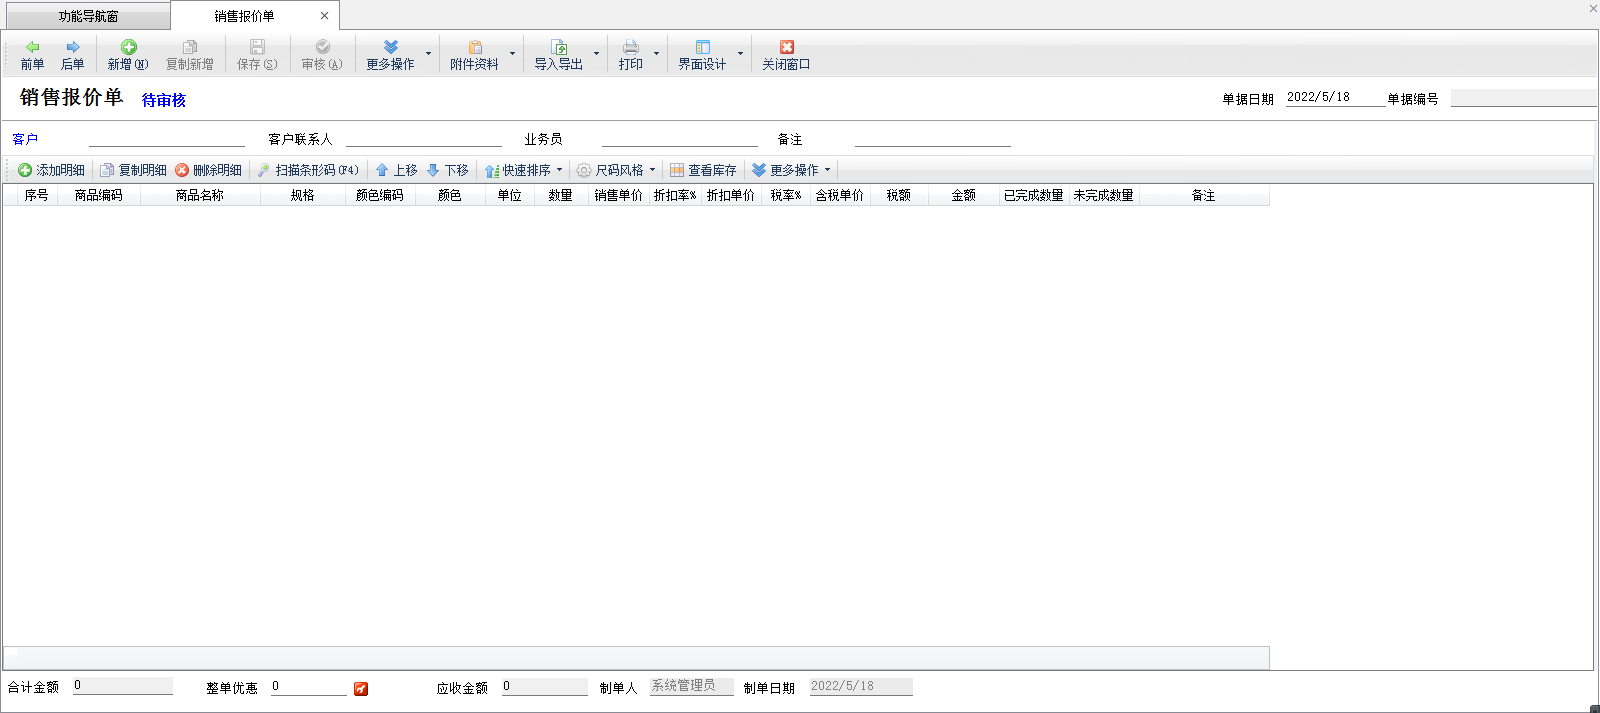Click the 后单 next document arrow icon

coord(72,47)
